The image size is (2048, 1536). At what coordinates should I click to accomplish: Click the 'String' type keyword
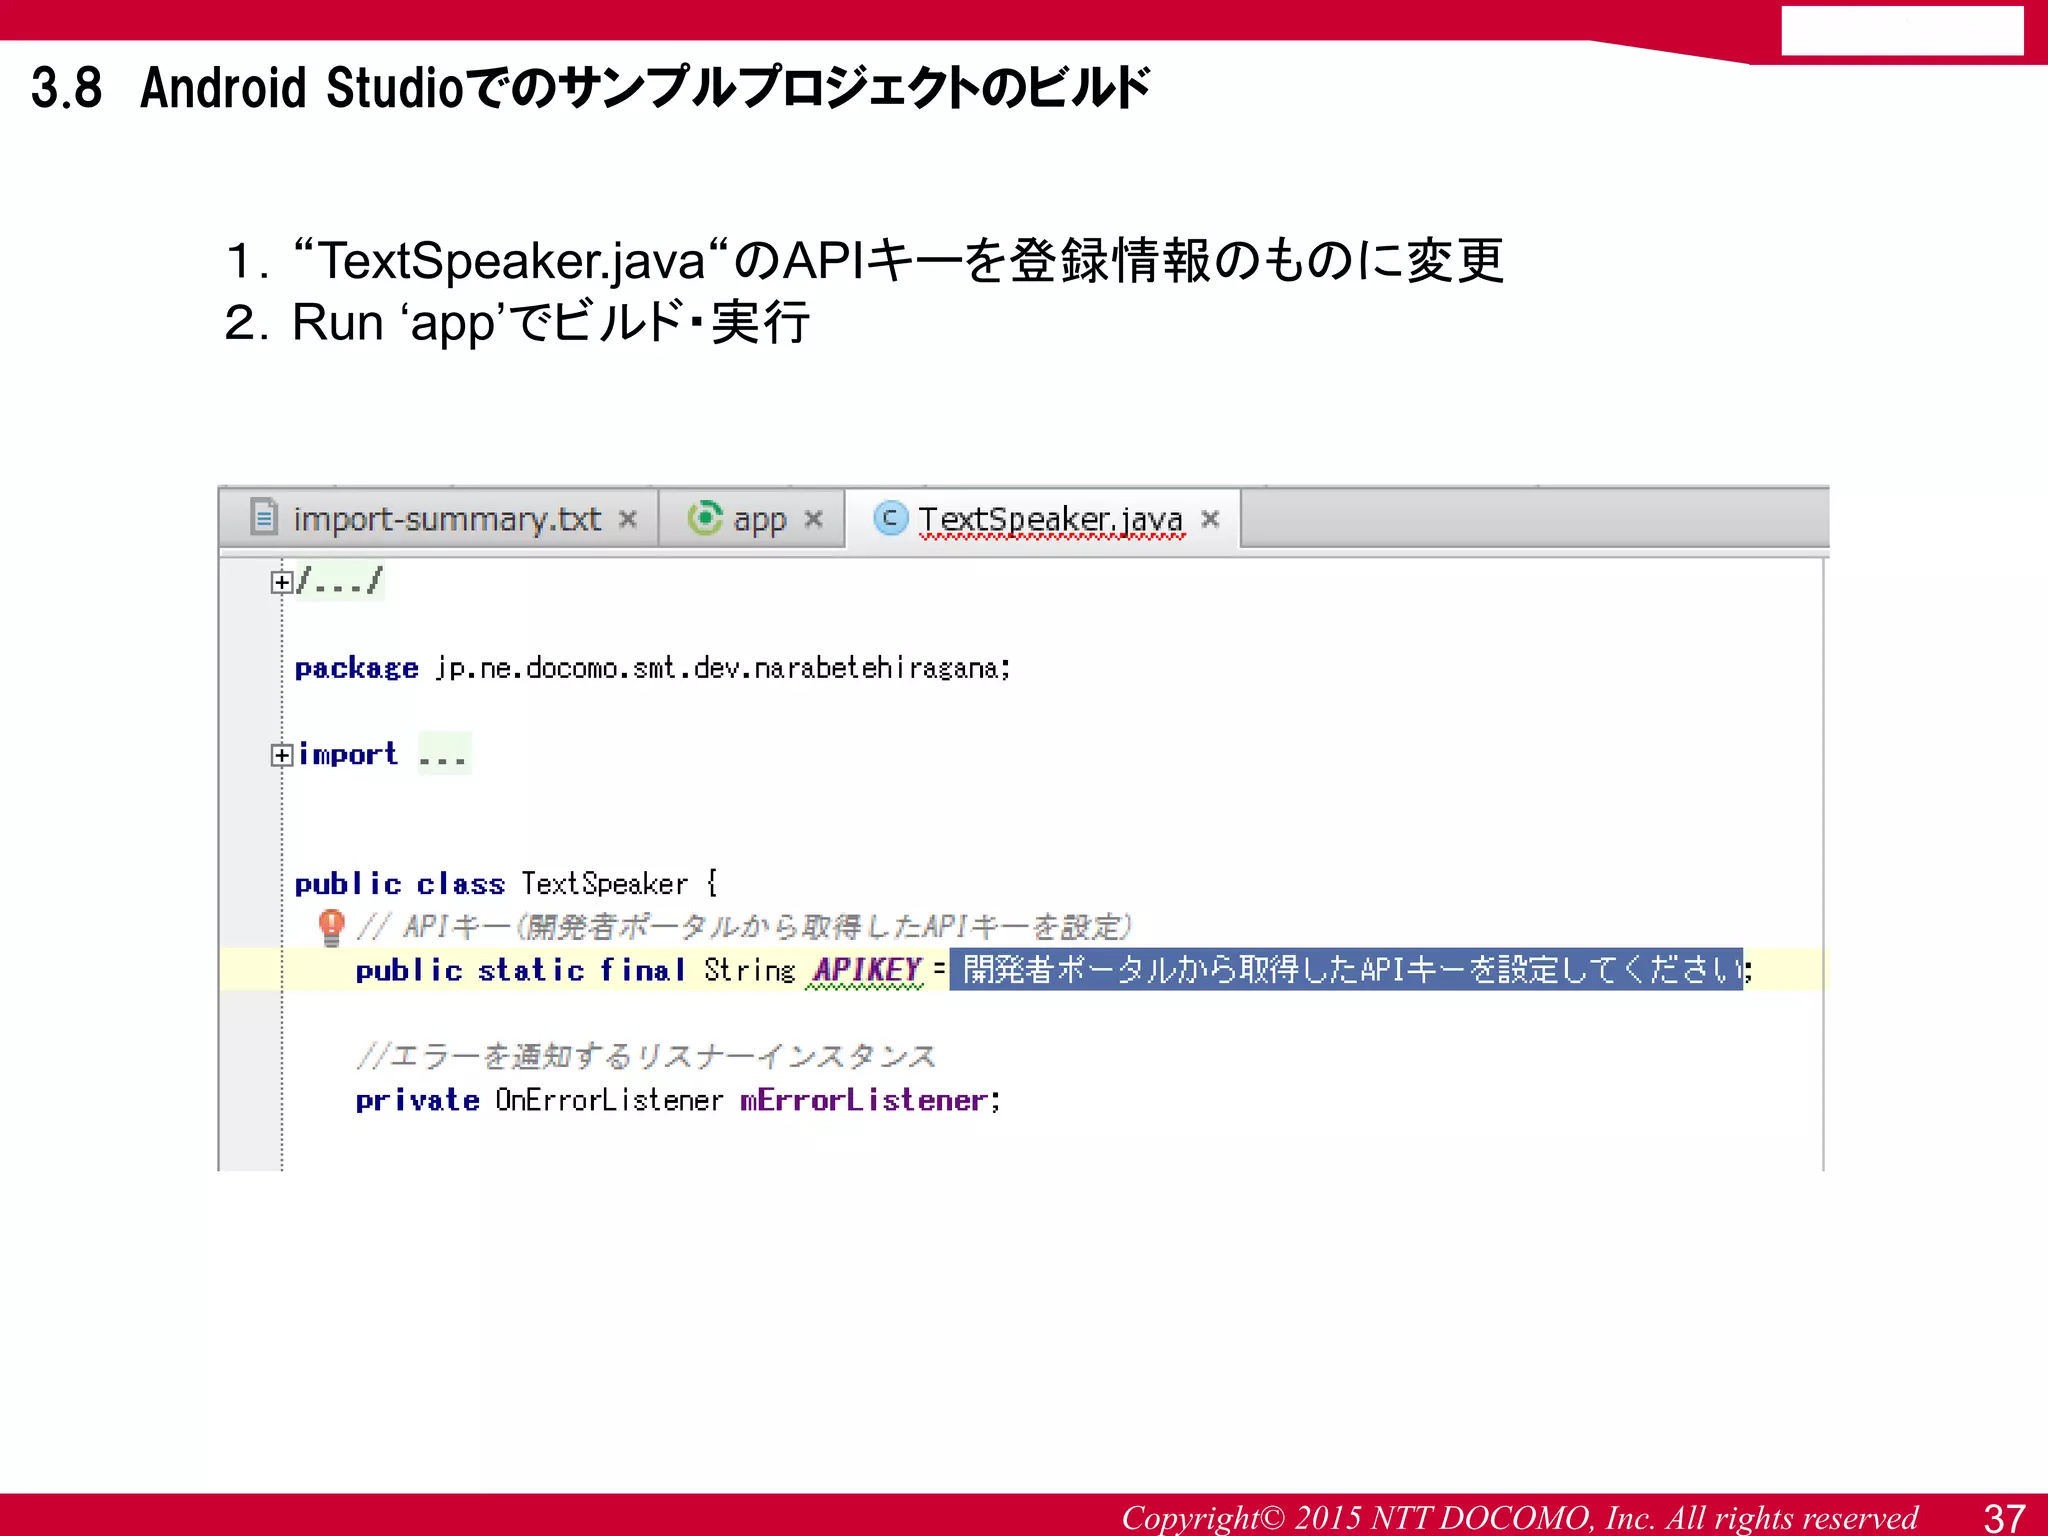click(x=750, y=970)
